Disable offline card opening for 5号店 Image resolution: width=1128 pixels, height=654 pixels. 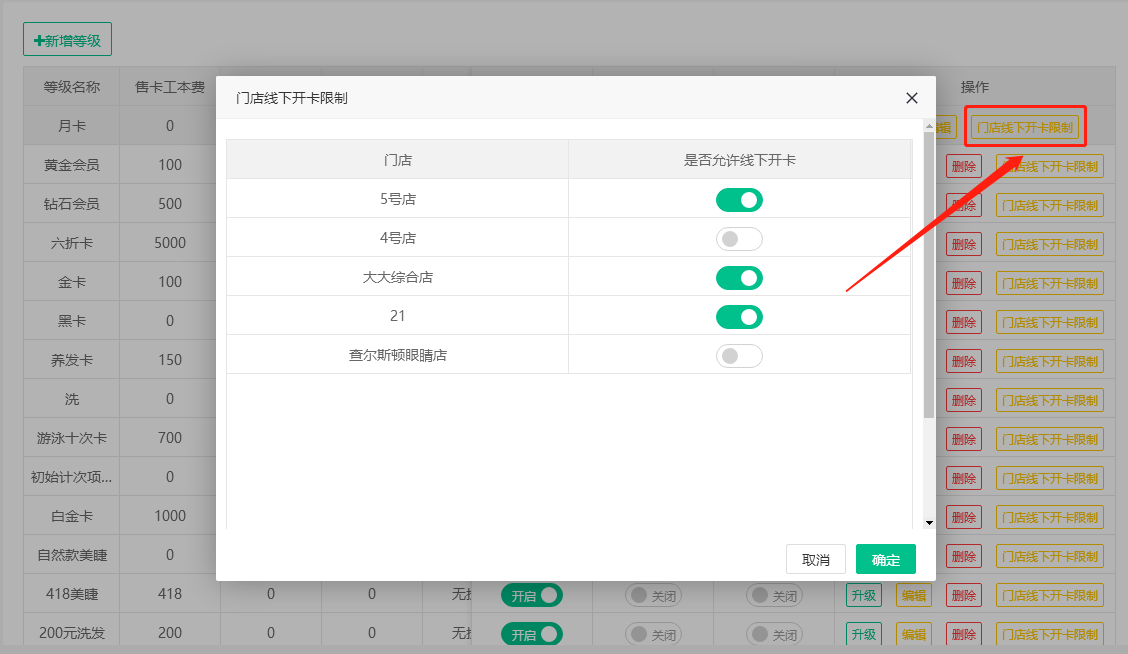pos(739,200)
